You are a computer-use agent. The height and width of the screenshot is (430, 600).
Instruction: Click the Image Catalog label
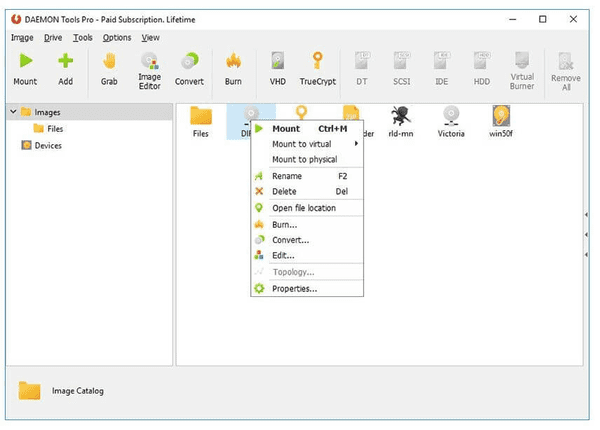click(78, 391)
